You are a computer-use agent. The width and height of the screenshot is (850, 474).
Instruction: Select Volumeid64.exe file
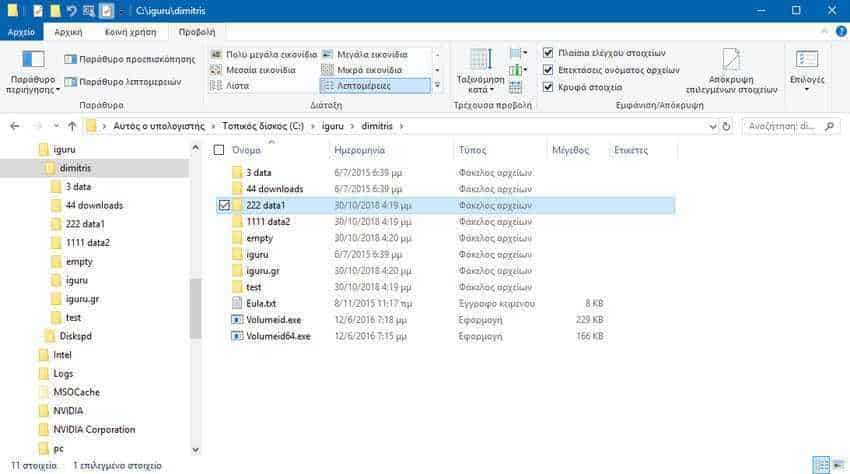coord(278,336)
